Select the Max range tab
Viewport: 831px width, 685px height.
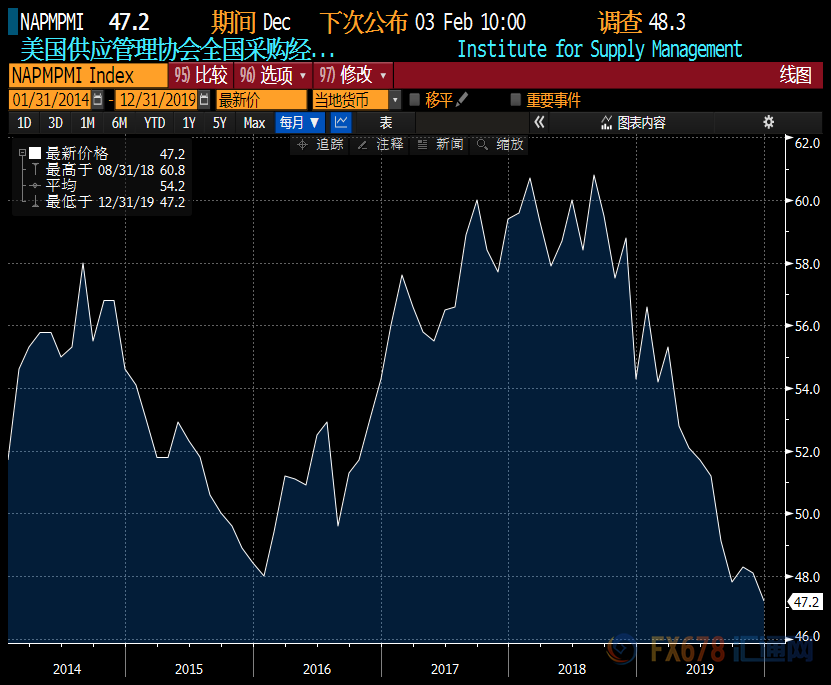pos(254,122)
